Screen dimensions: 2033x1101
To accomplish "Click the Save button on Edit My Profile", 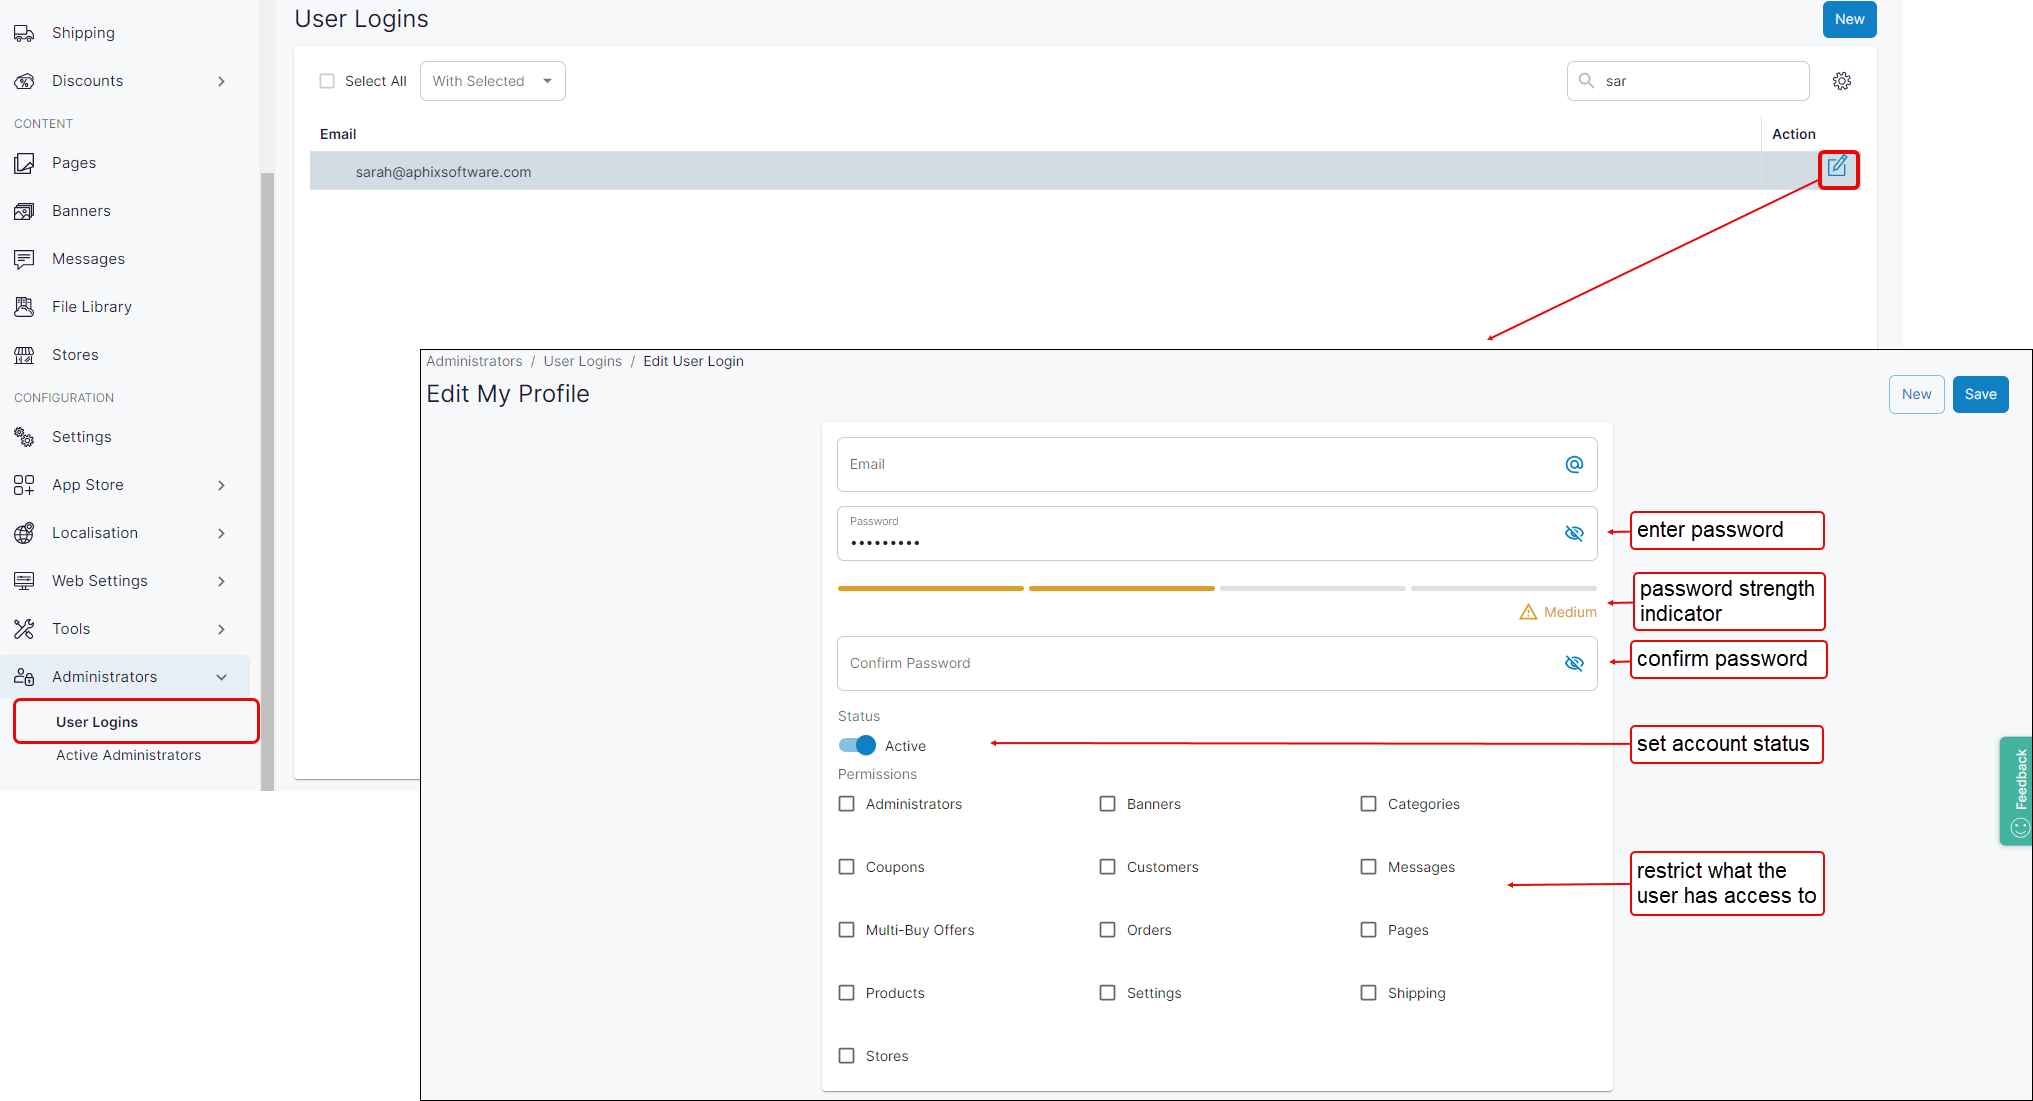I will pos(1981,393).
